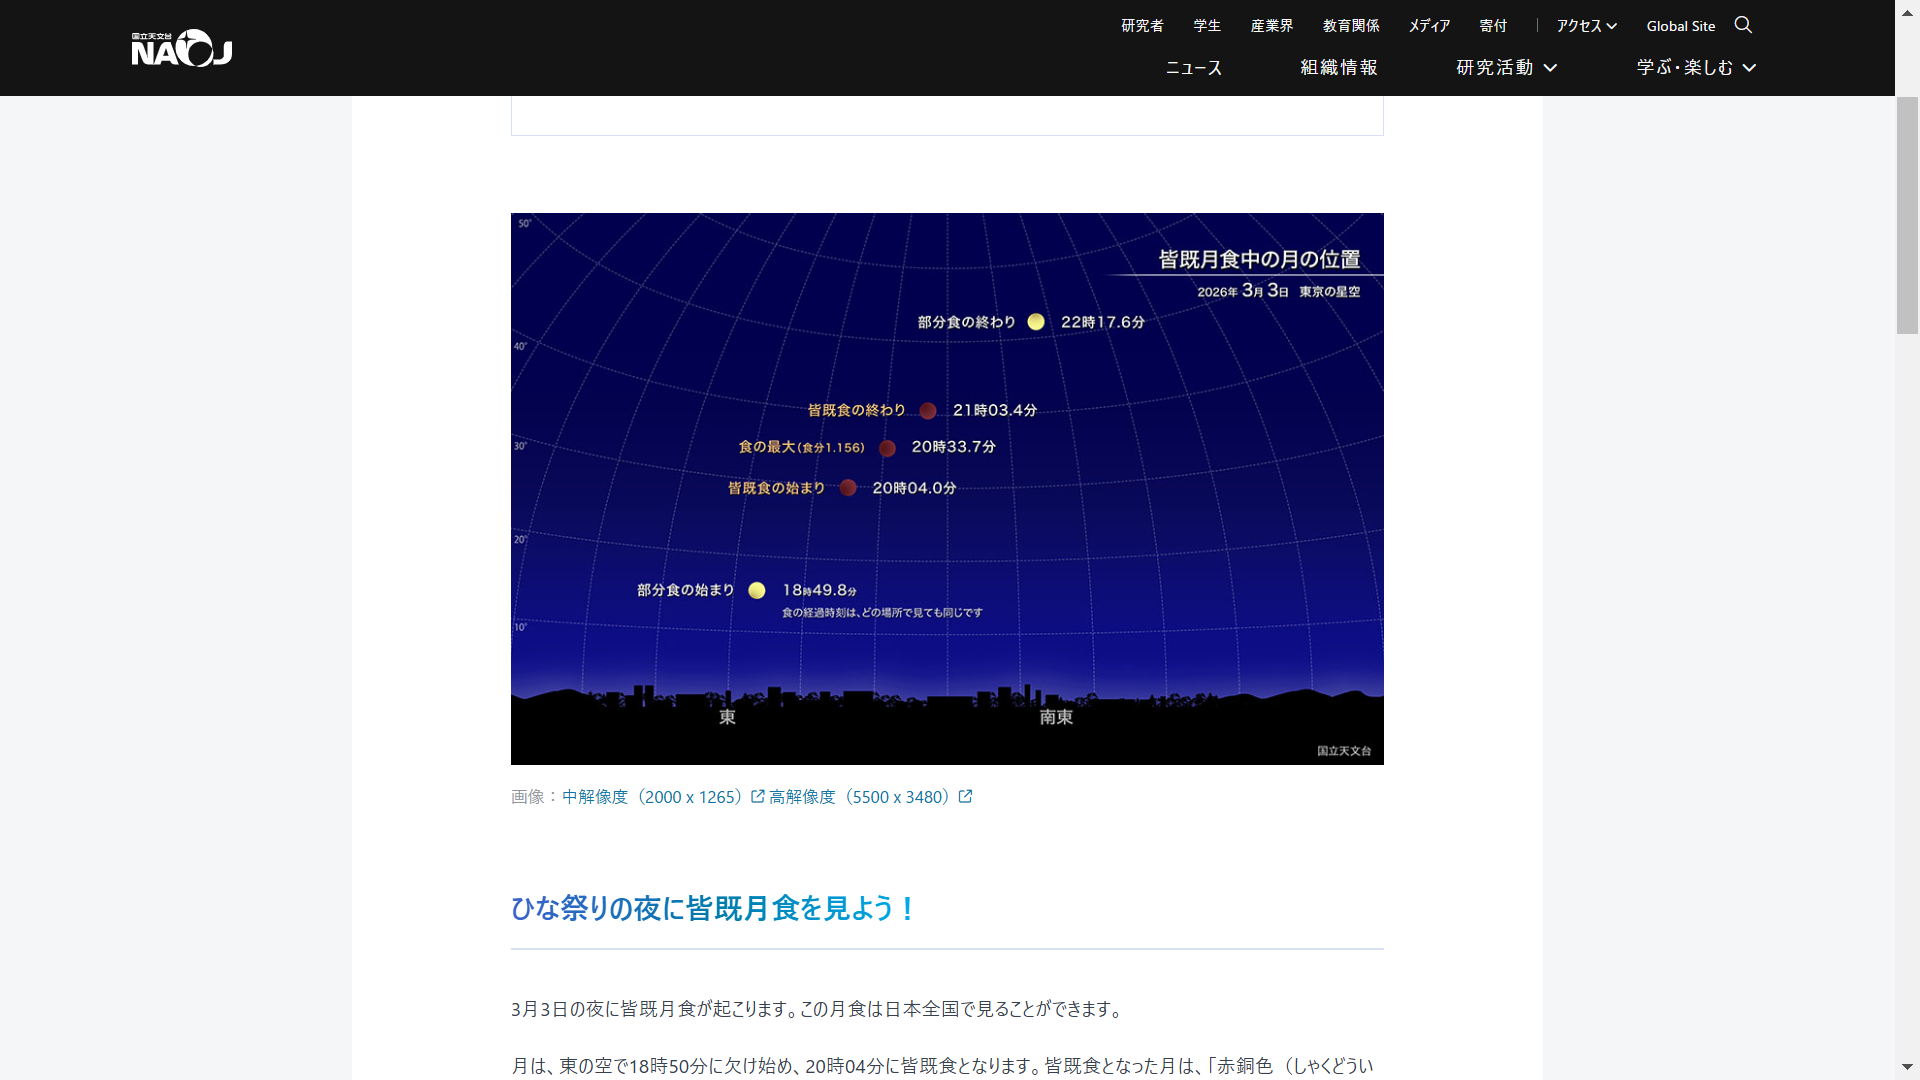
Task: Open the 組織情報 menu item
Action: tap(1339, 68)
